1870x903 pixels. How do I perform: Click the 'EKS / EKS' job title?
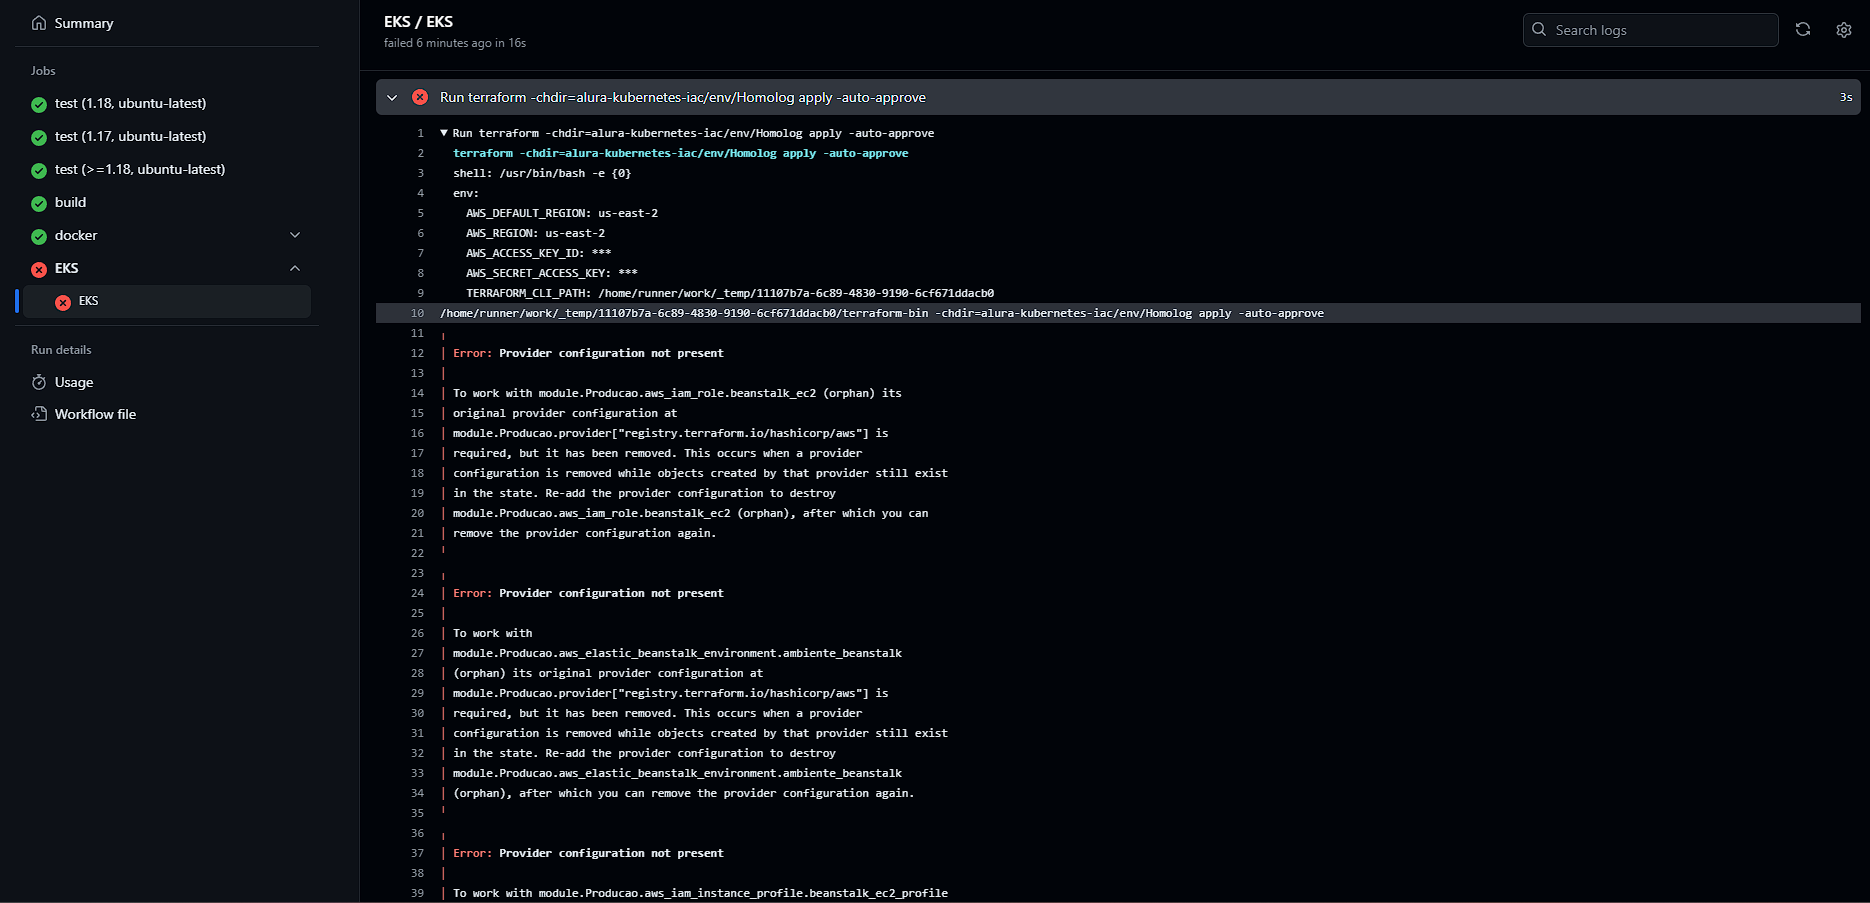pyautogui.click(x=418, y=21)
